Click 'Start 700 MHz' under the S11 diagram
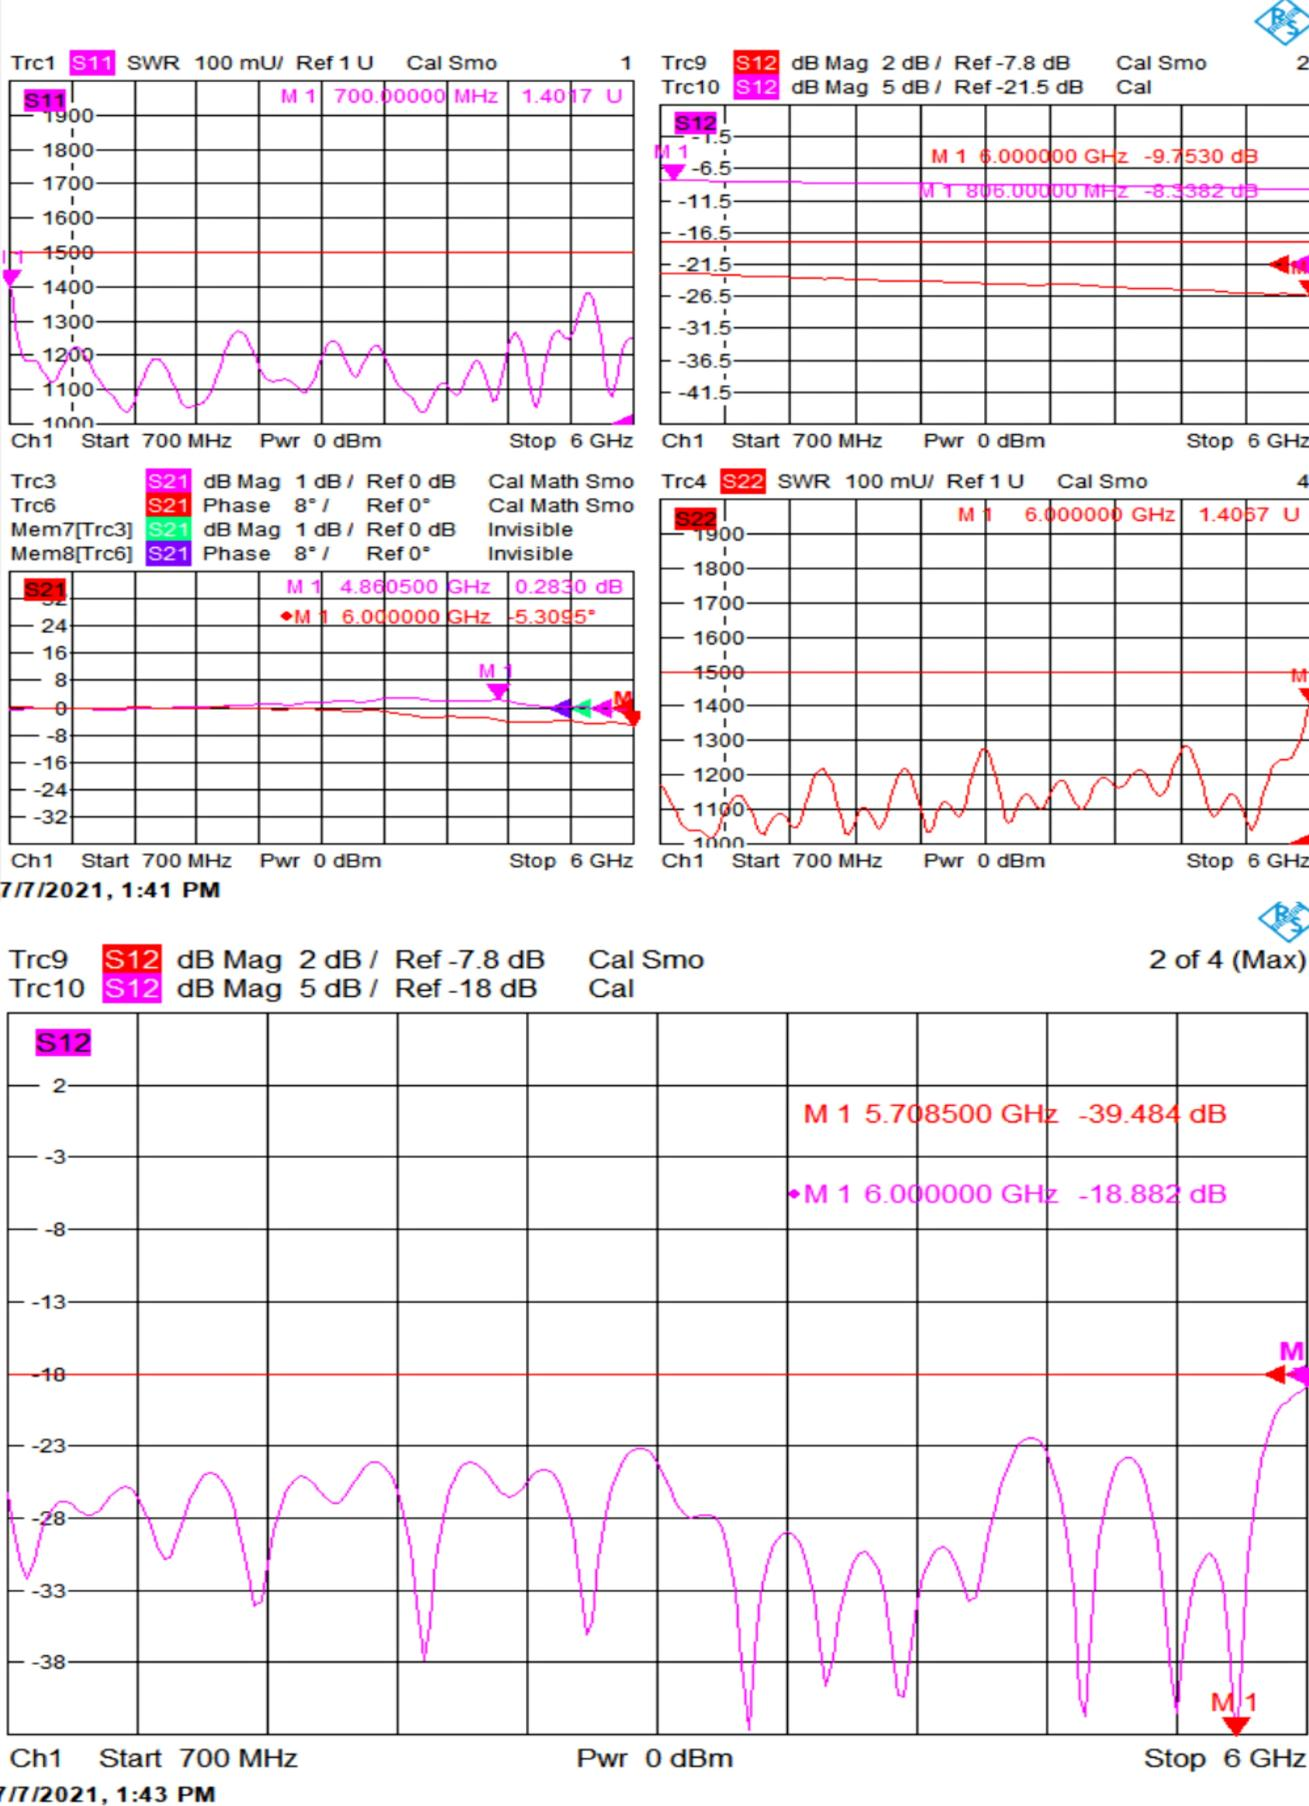Screen dimensions: 1309x1806 (156, 441)
